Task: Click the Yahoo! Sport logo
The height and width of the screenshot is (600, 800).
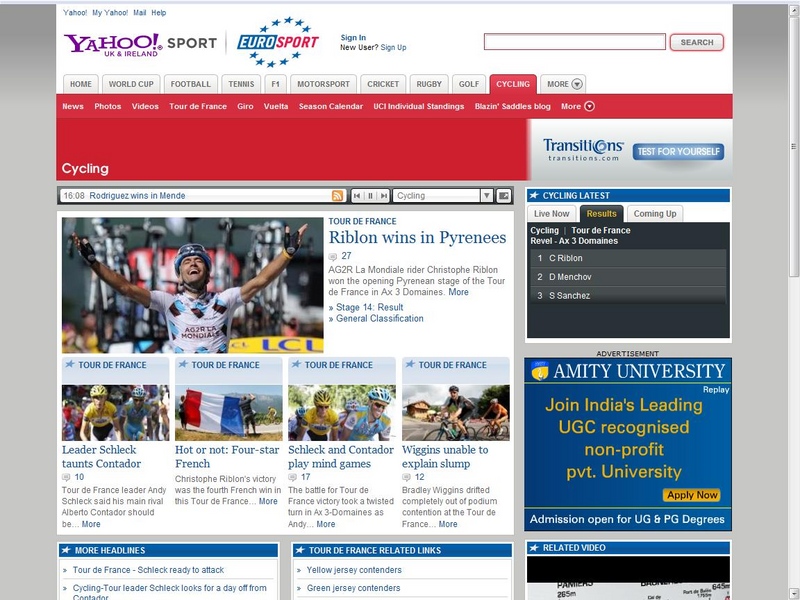Action: pos(140,44)
